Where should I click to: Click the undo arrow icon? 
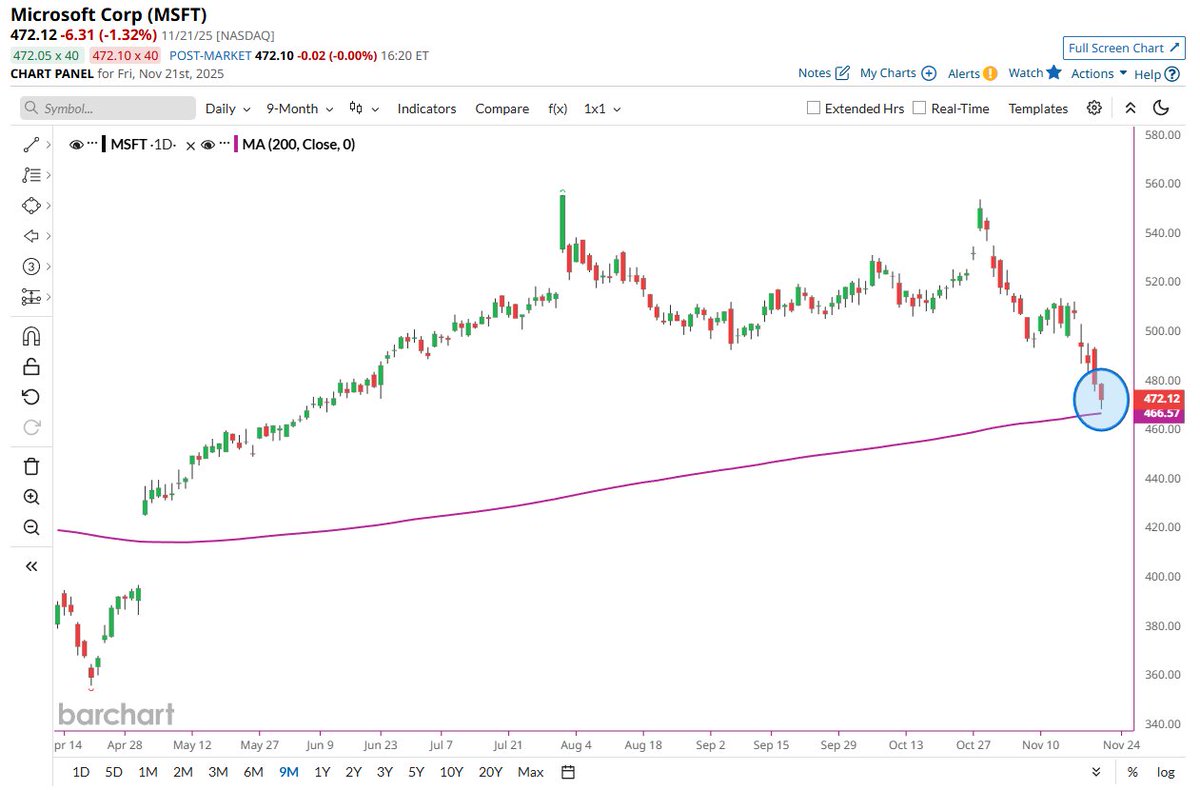[x=31, y=397]
